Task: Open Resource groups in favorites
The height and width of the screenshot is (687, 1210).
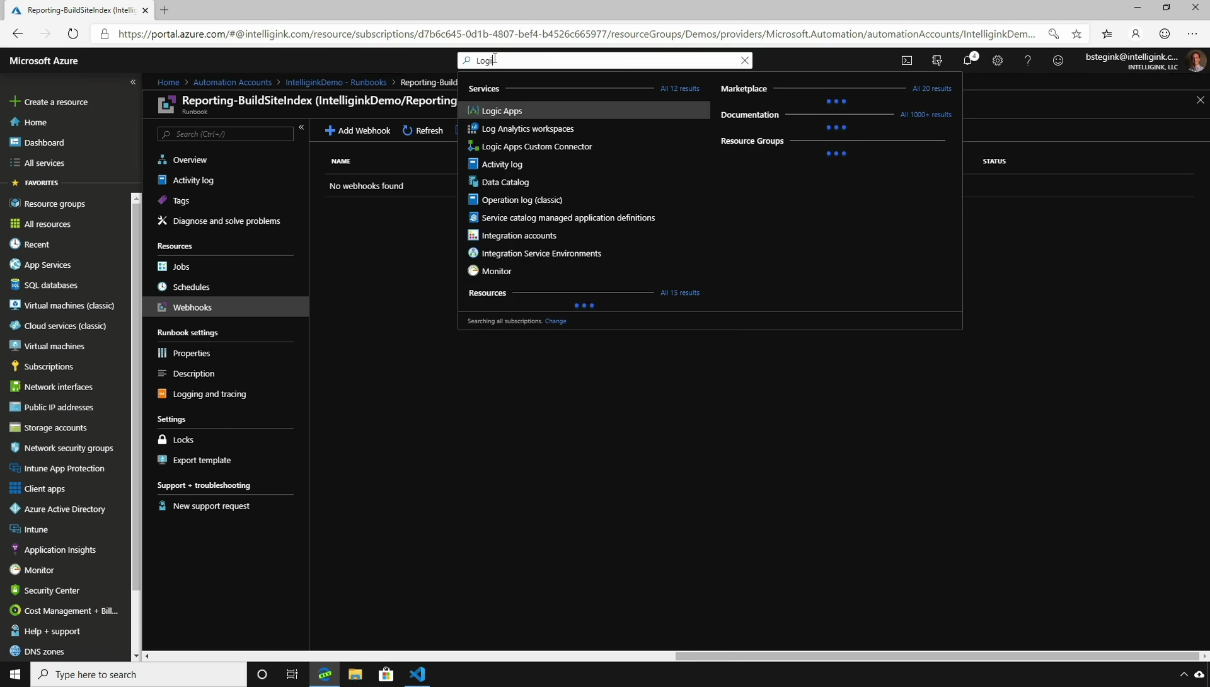Action: pos(54,203)
